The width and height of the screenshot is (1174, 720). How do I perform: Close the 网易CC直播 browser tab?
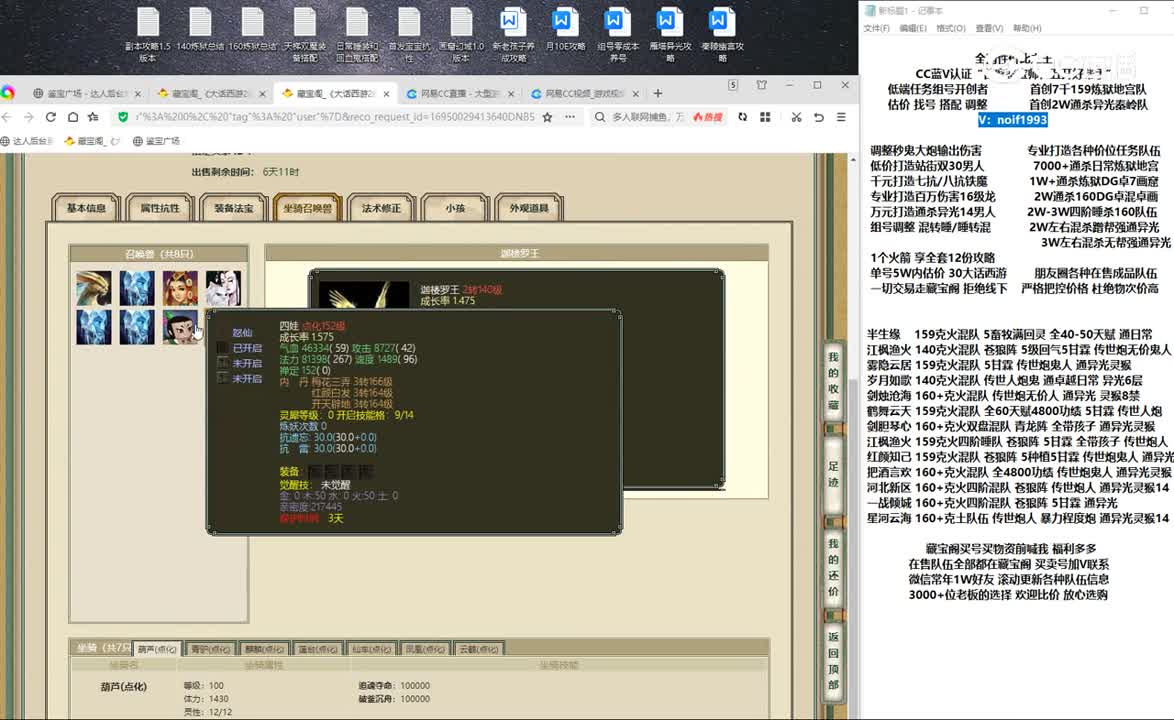(511, 94)
